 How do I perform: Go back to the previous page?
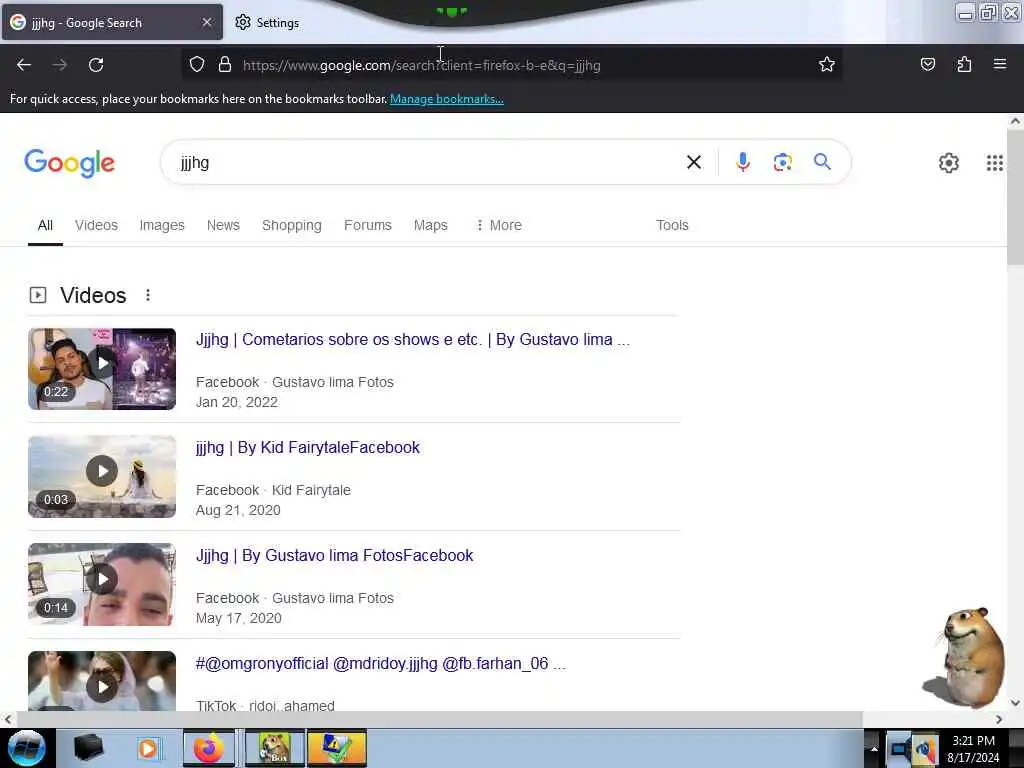click(24, 65)
